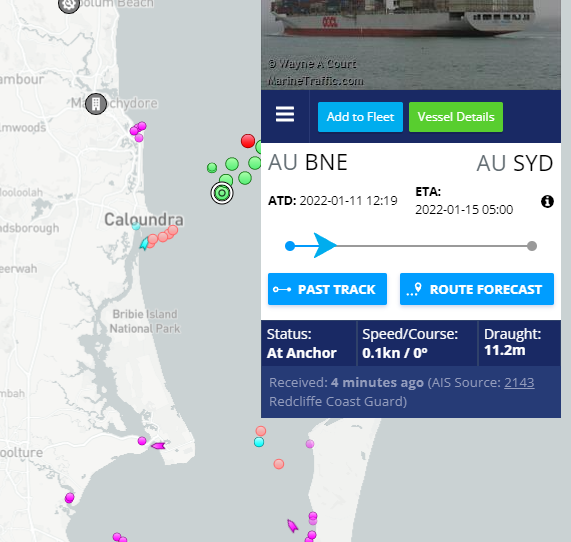Click the OOCL vessel photo
The image size is (571, 542).
pos(411,44)
